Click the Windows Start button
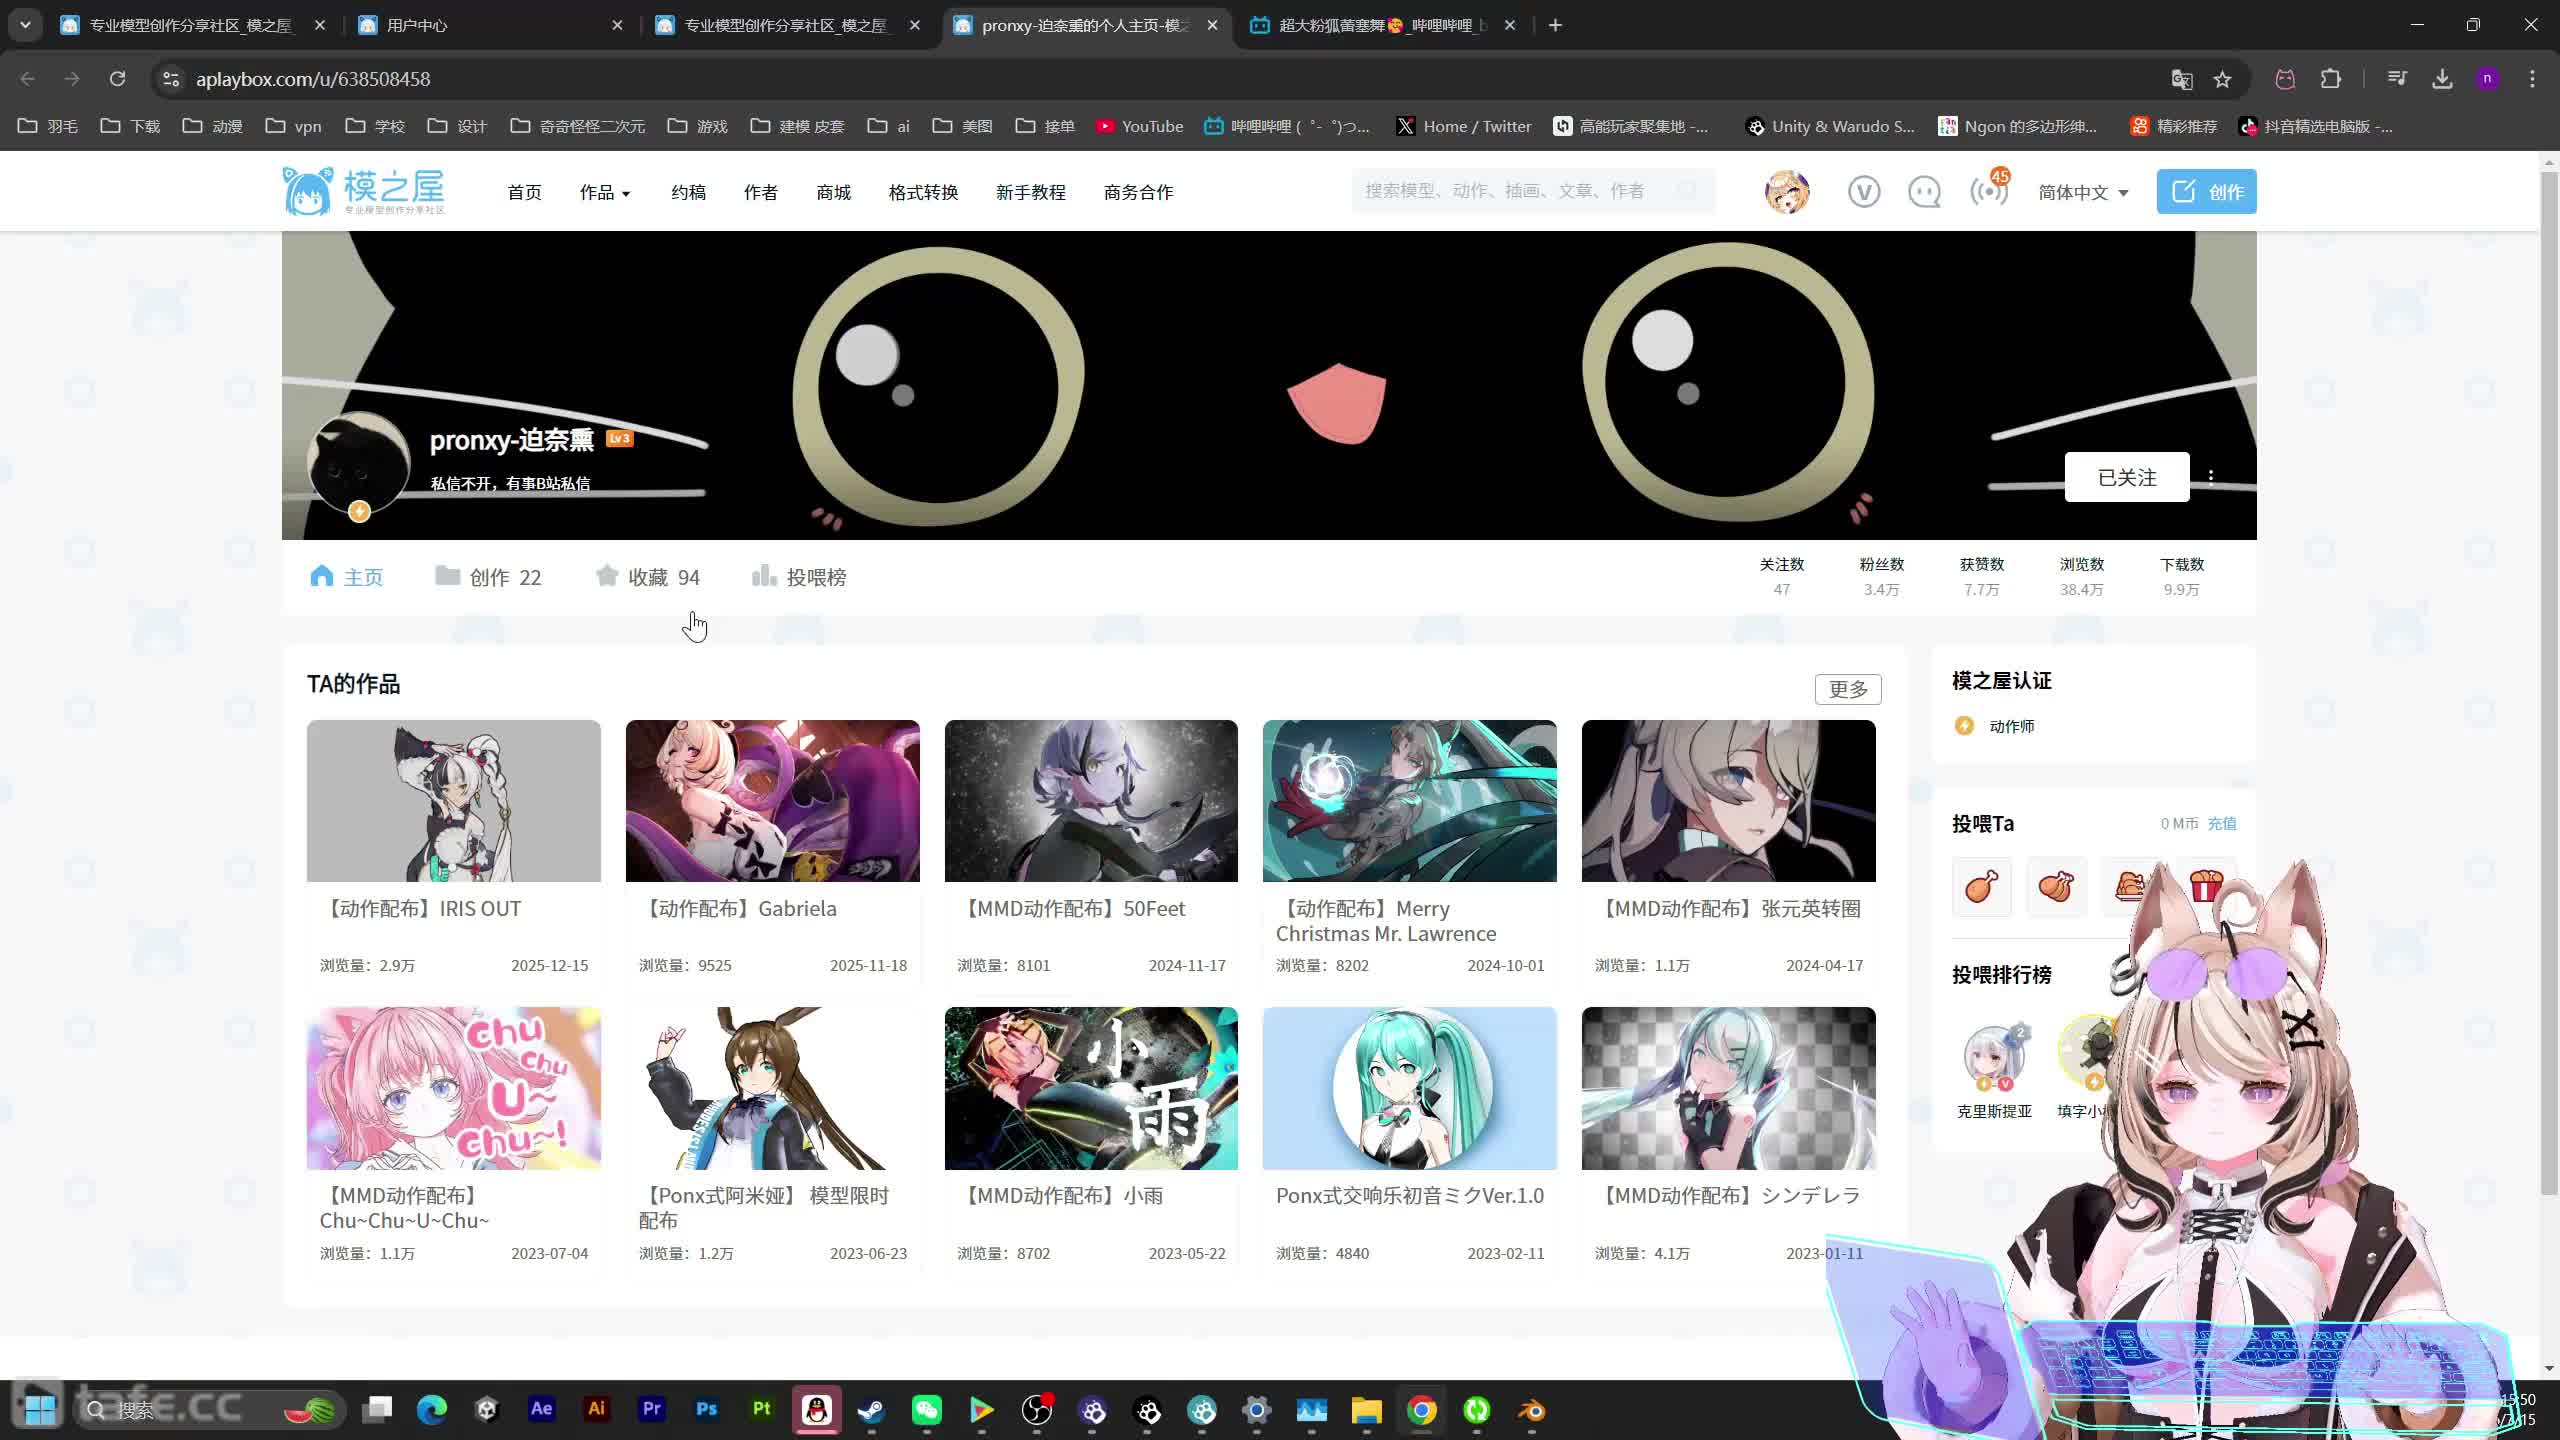 pyautogui.click(x=40, y=1410)
